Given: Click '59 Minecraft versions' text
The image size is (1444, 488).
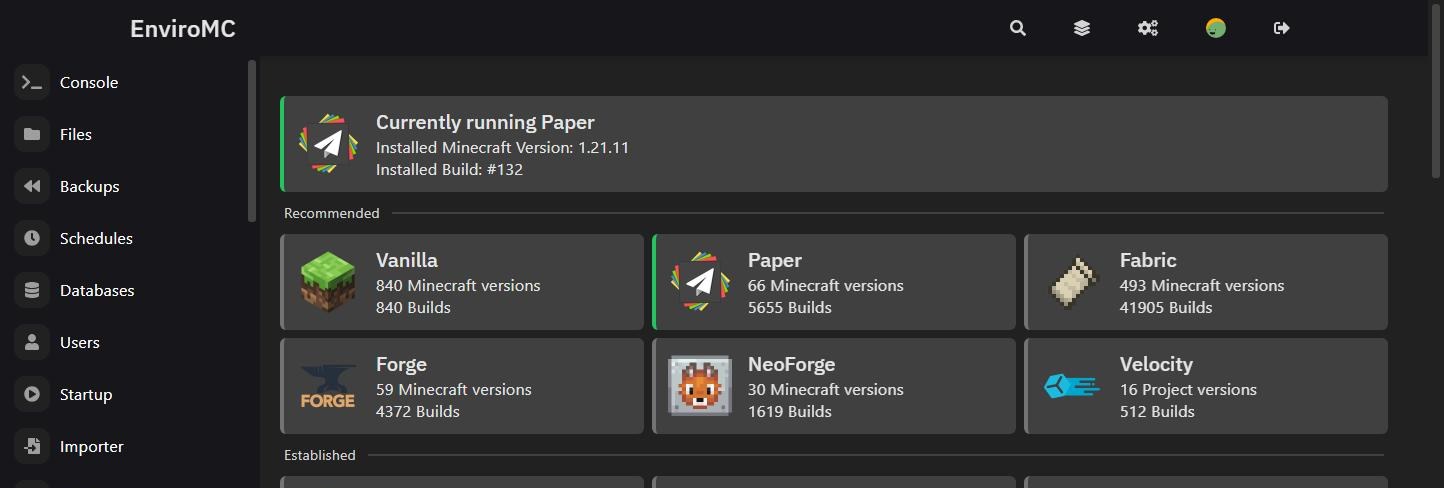Looking at the screenshot, I should 454,389.
